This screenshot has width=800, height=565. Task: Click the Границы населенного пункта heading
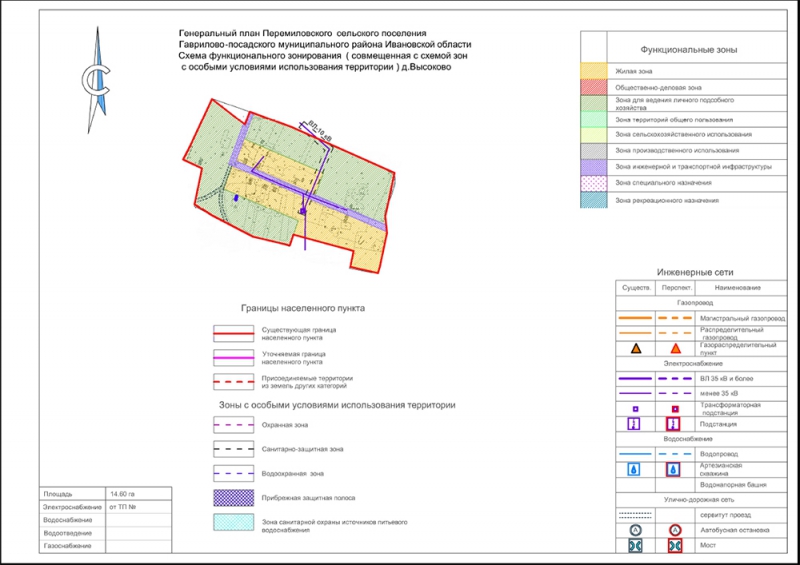(303, 308)
